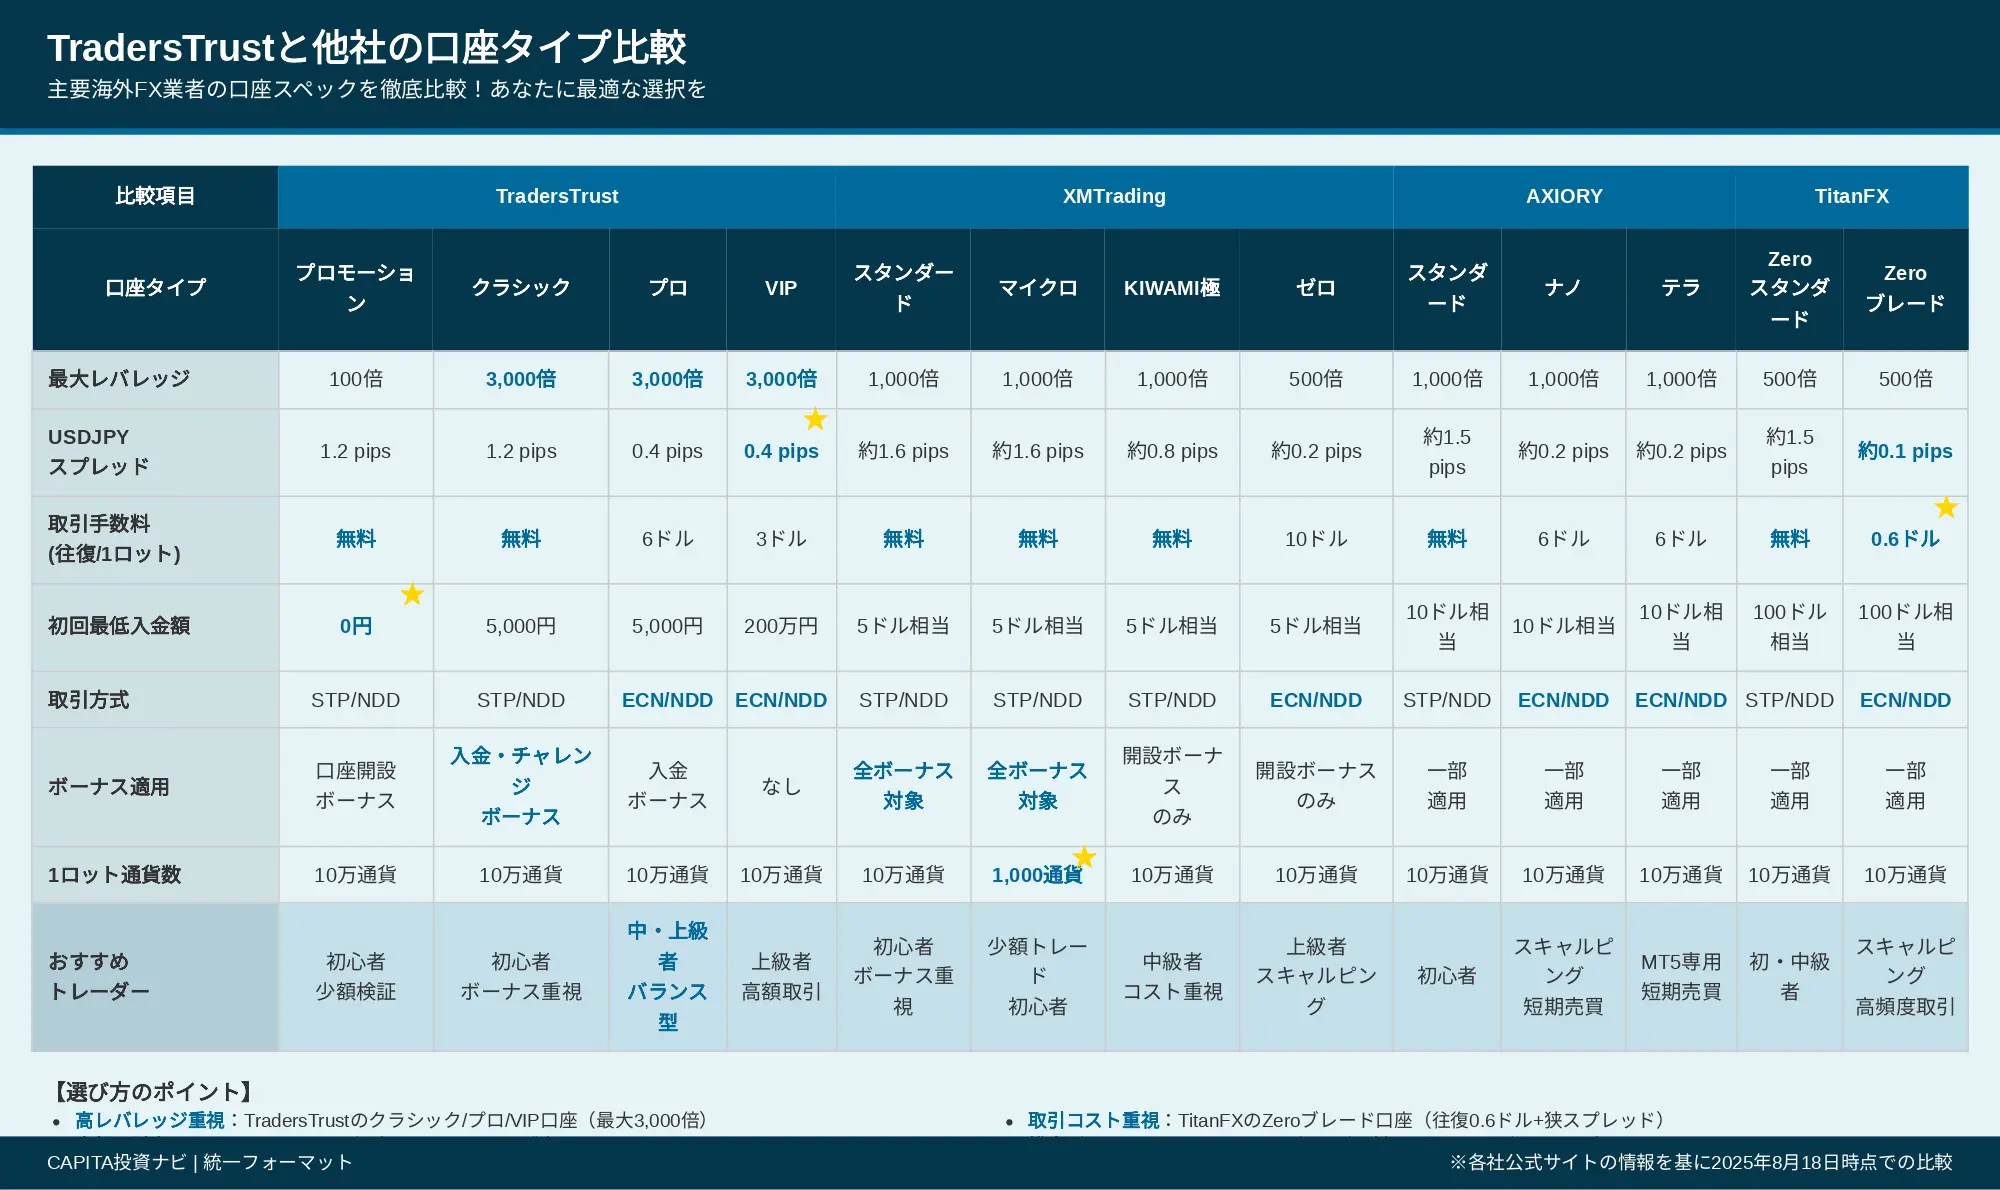Select the TitanFX column header

[x=1852, y=196]
